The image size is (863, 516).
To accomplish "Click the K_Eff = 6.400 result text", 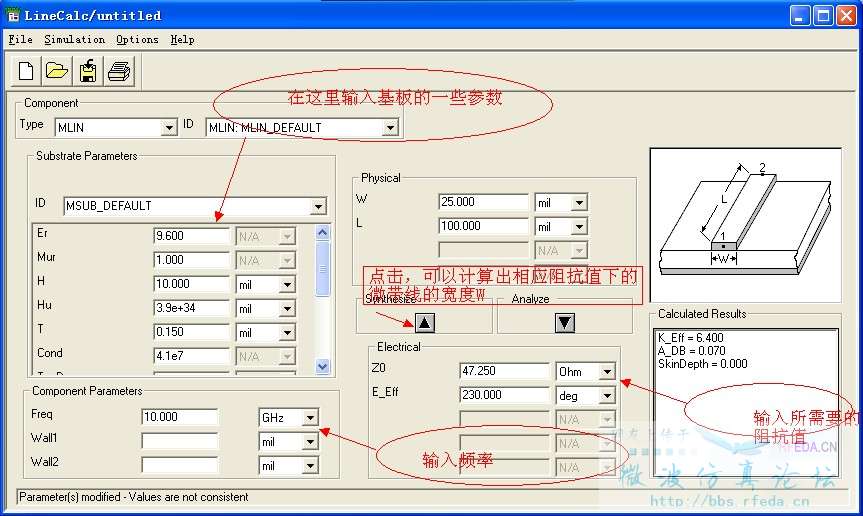I will (x=691, y=338).
